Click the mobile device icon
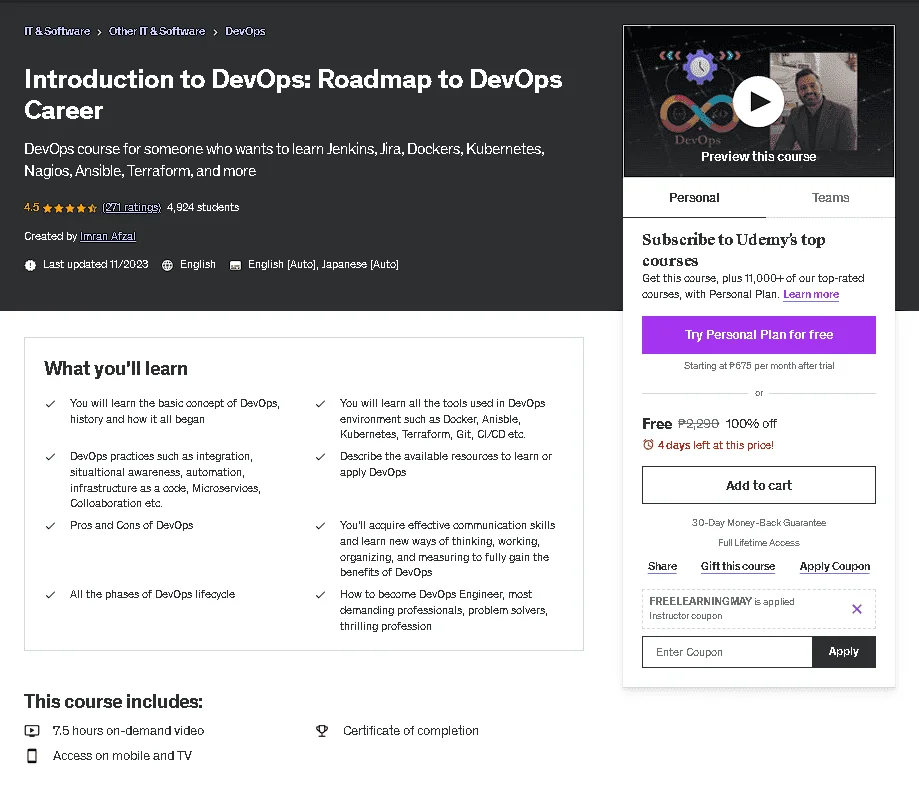Viewport: 919px width, 791px height. pyautogui.click(x=32, y=756)
